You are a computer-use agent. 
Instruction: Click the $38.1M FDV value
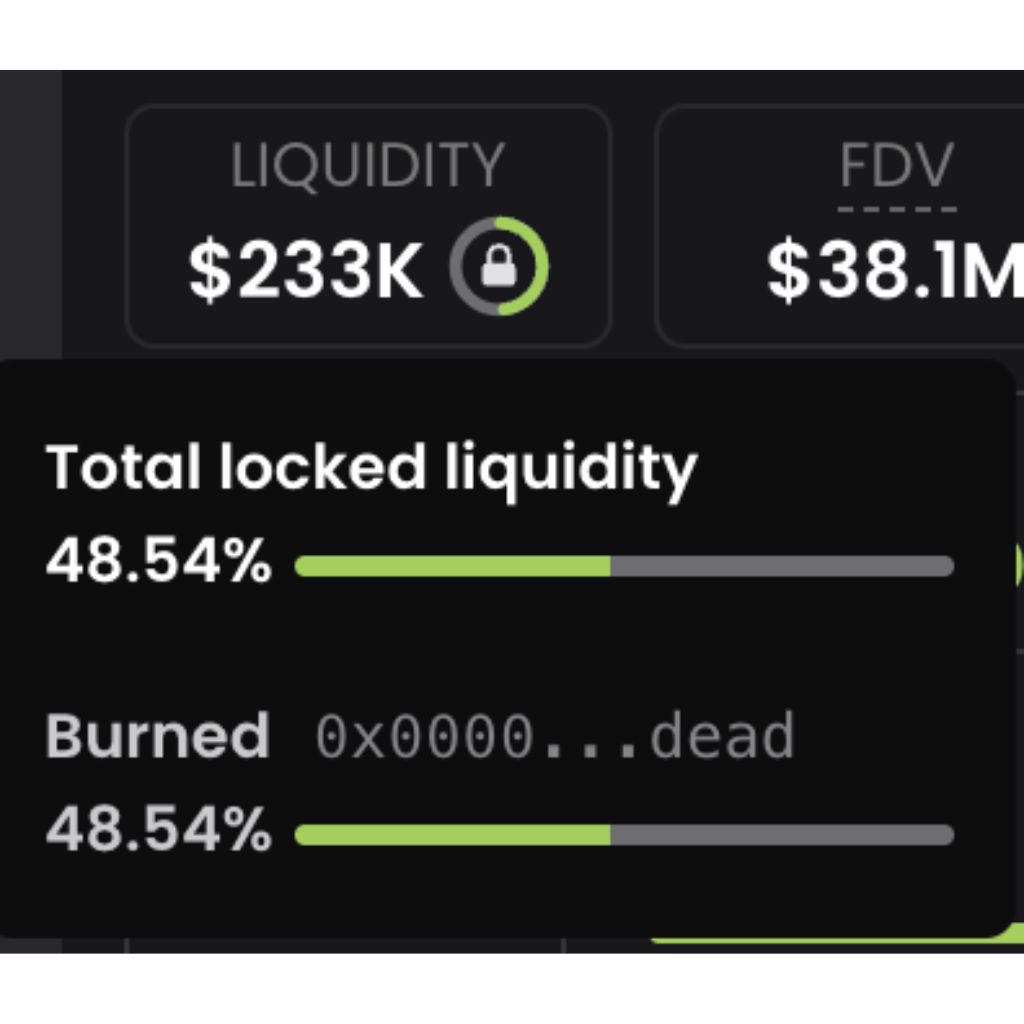(895, 270)
